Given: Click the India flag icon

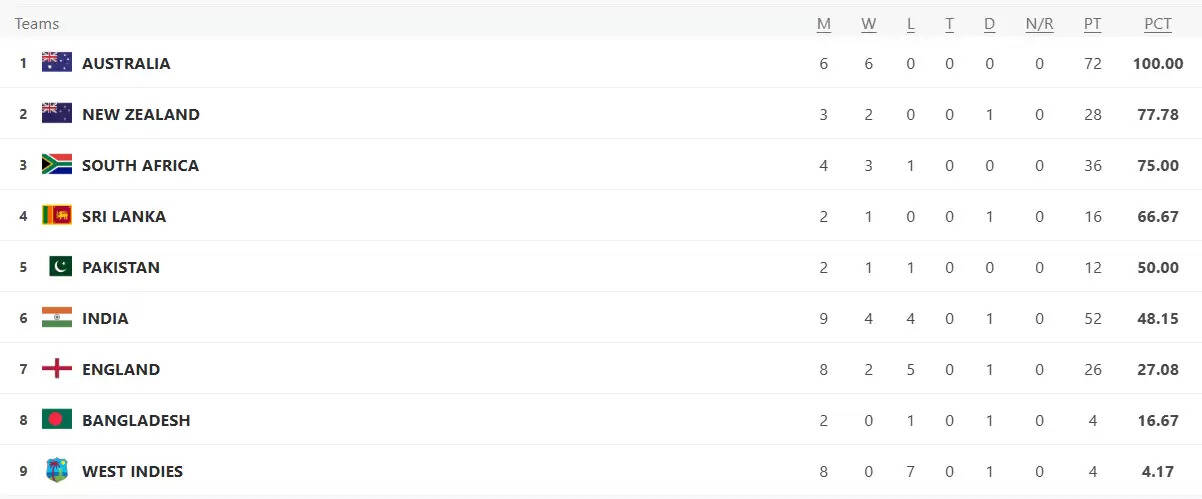Looking at the screenshot, I should click(56, 317).
